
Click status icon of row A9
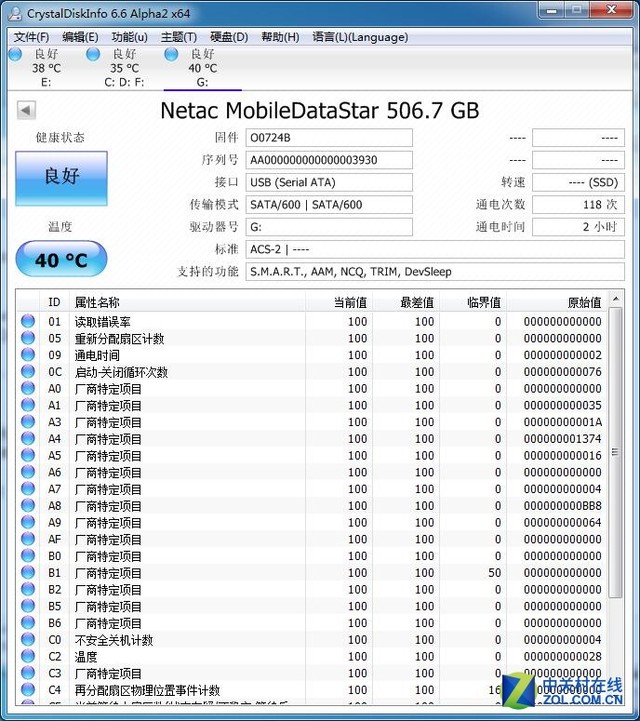[x=28, y=522]
